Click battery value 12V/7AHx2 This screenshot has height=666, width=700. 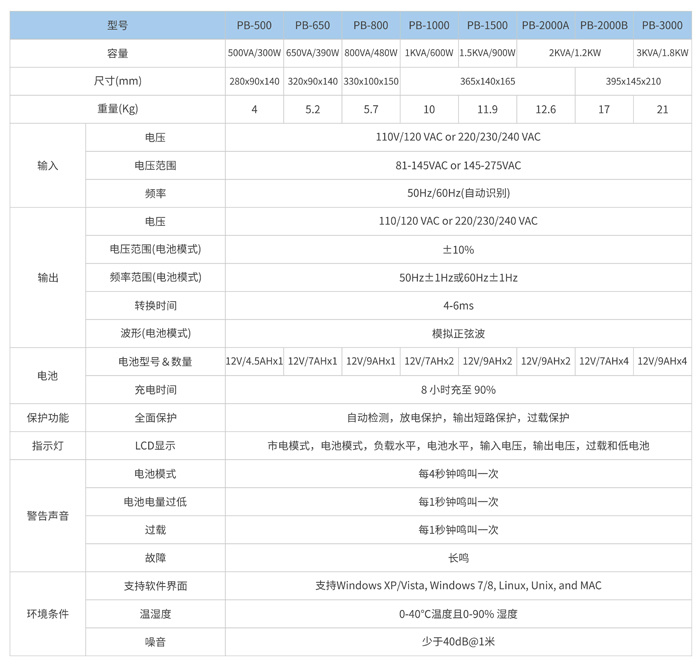429,361
